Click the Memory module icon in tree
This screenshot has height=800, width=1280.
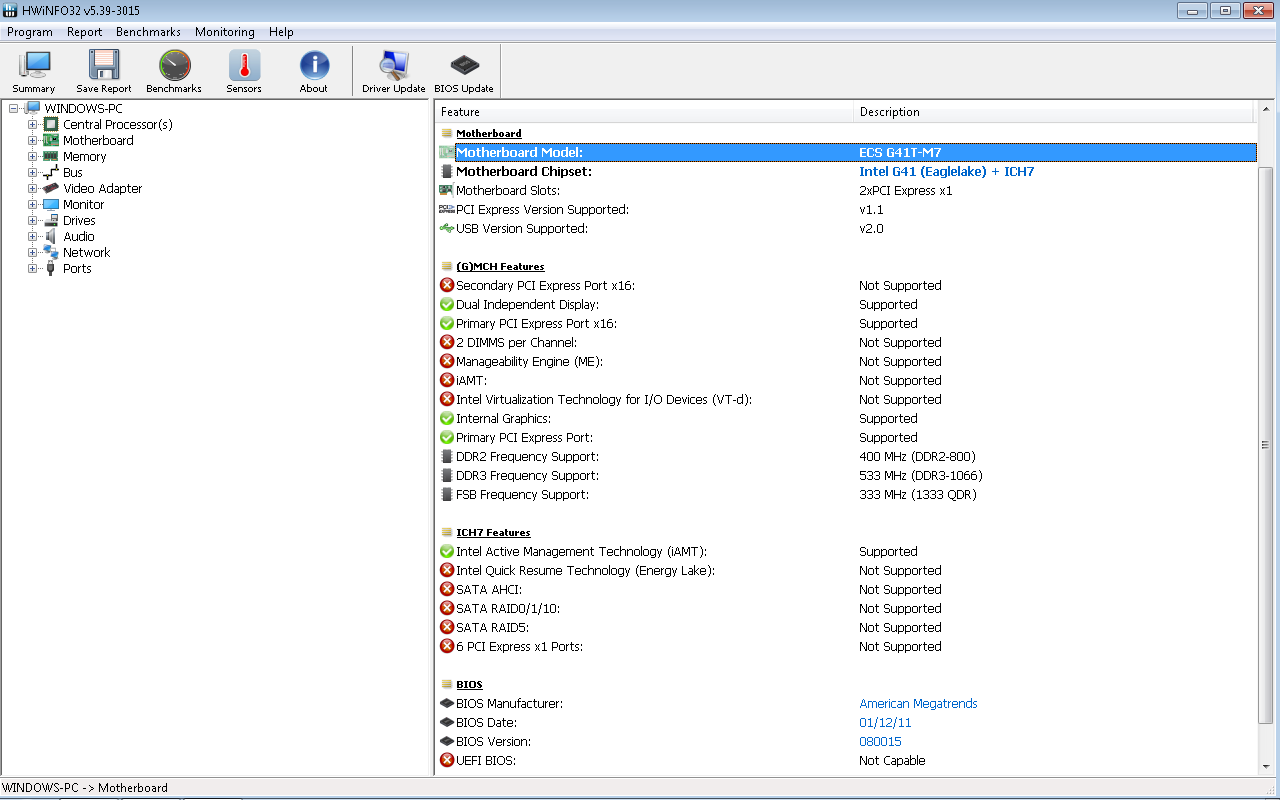click(51, 156)
